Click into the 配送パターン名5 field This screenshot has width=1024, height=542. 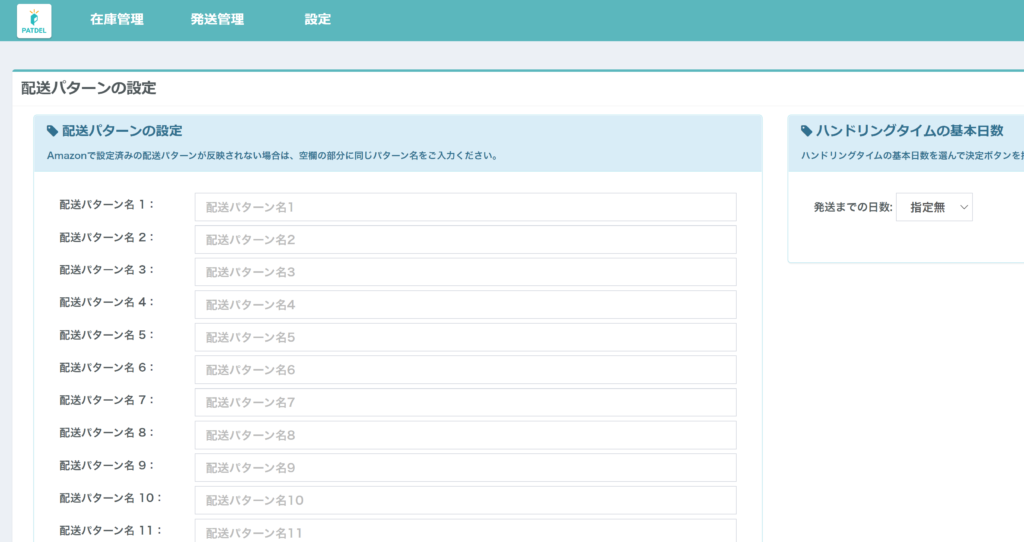click(465, 337)
